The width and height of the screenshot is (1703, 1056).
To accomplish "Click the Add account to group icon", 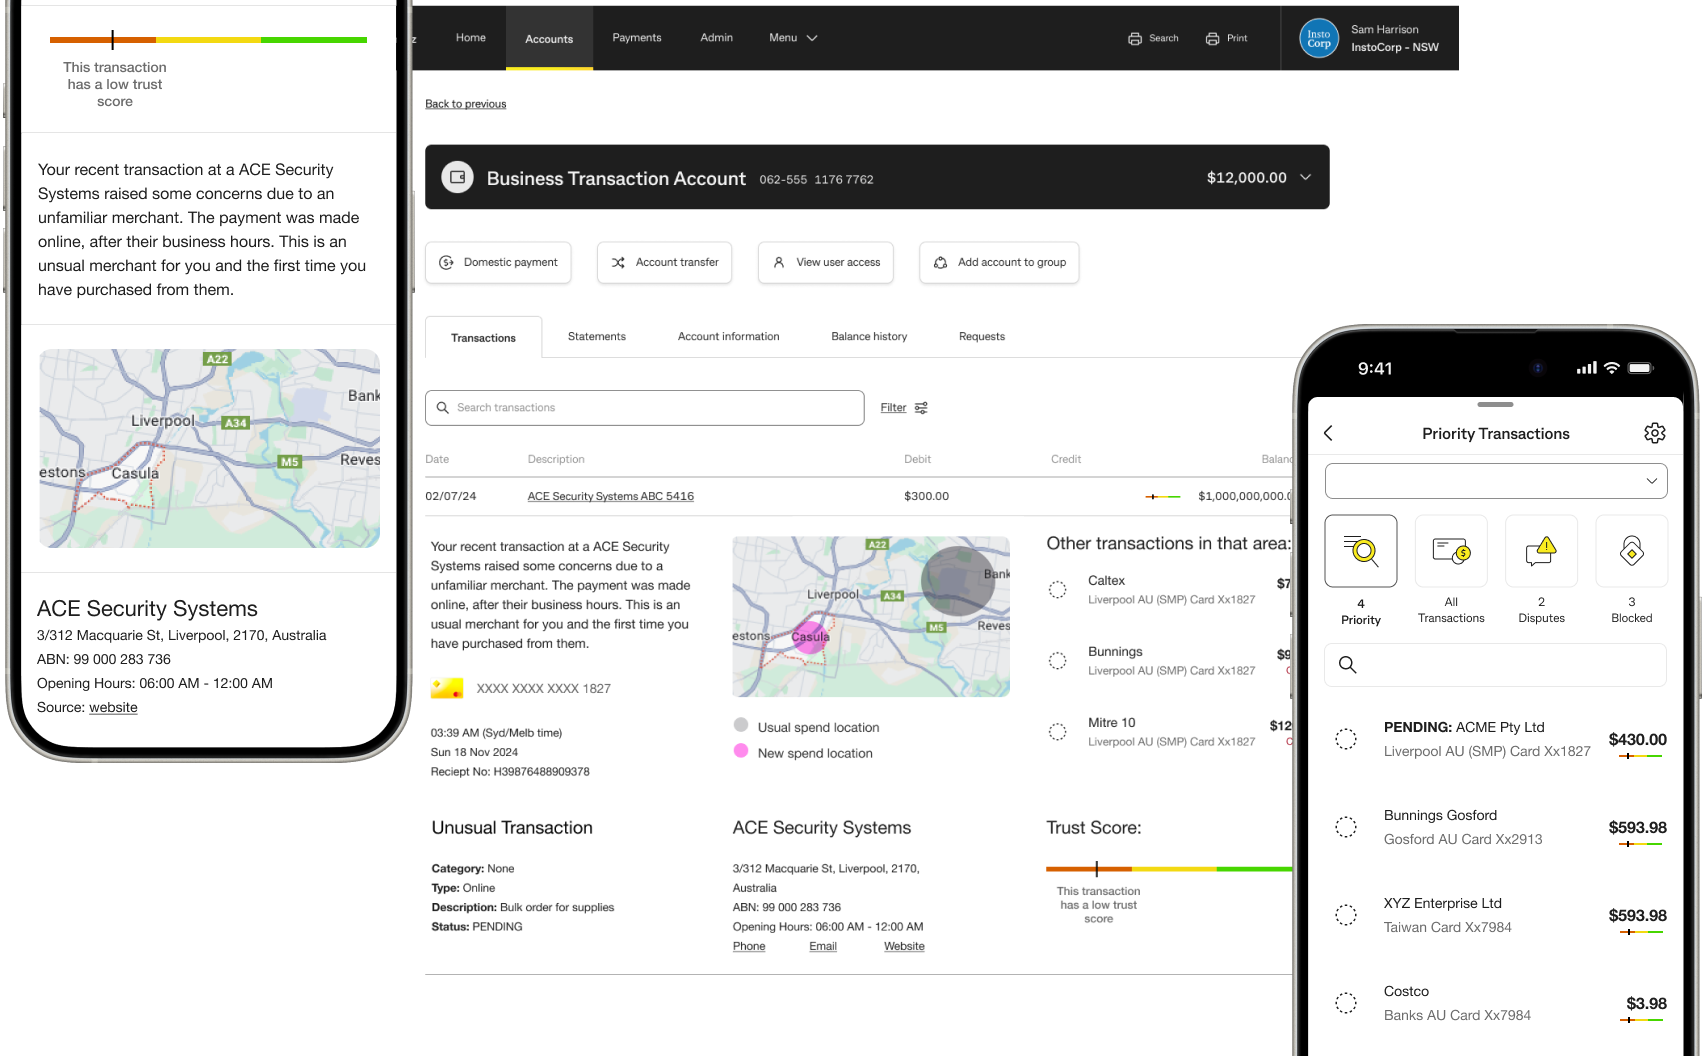I will click(941, 263).
